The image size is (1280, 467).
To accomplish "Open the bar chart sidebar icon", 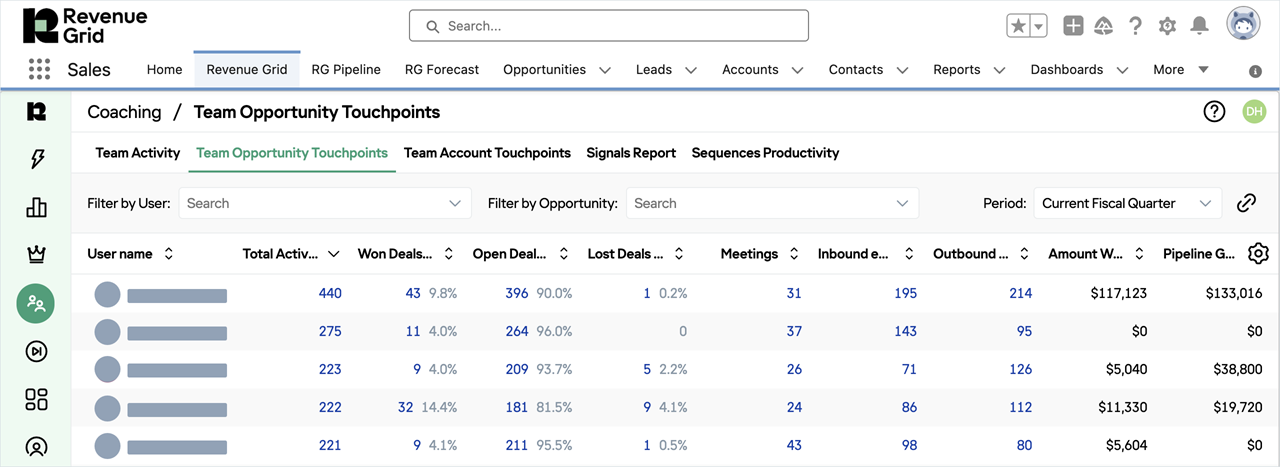I will (37, 207).
